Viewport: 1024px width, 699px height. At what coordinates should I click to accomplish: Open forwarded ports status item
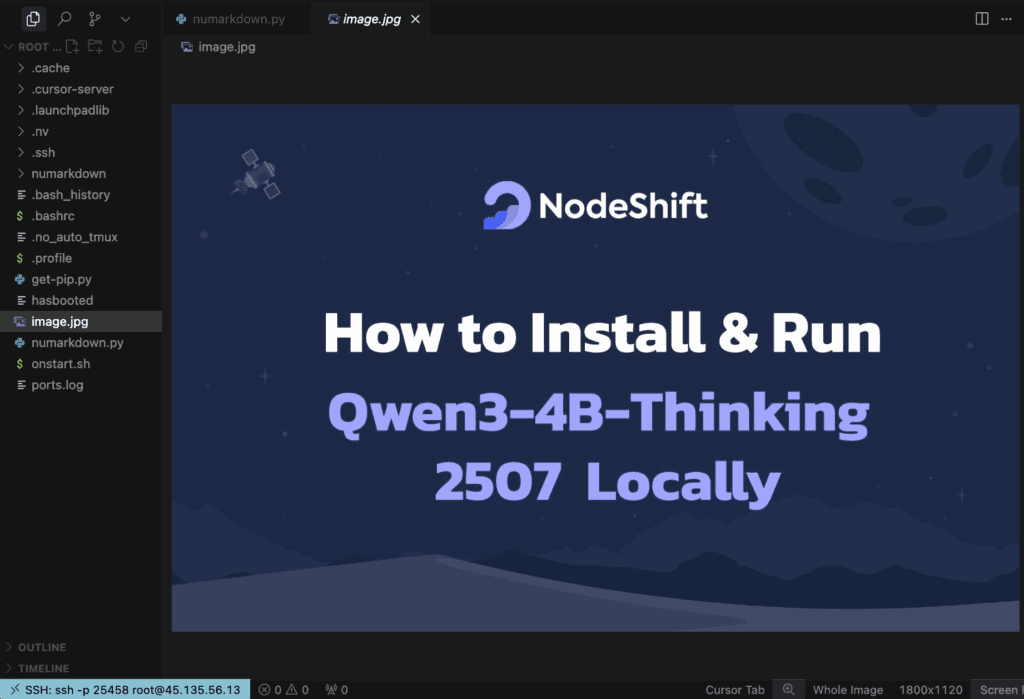coord(337,690)
